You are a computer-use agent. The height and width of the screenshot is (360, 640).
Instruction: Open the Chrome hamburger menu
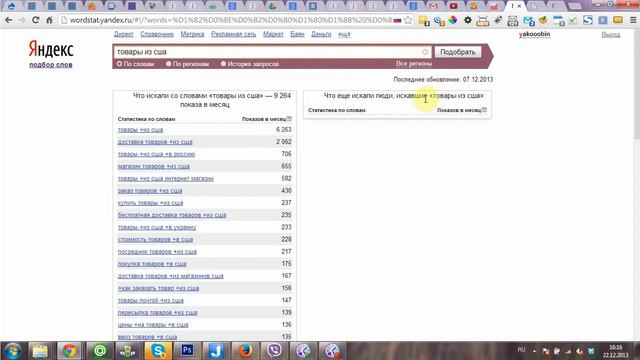click(633, 20)
